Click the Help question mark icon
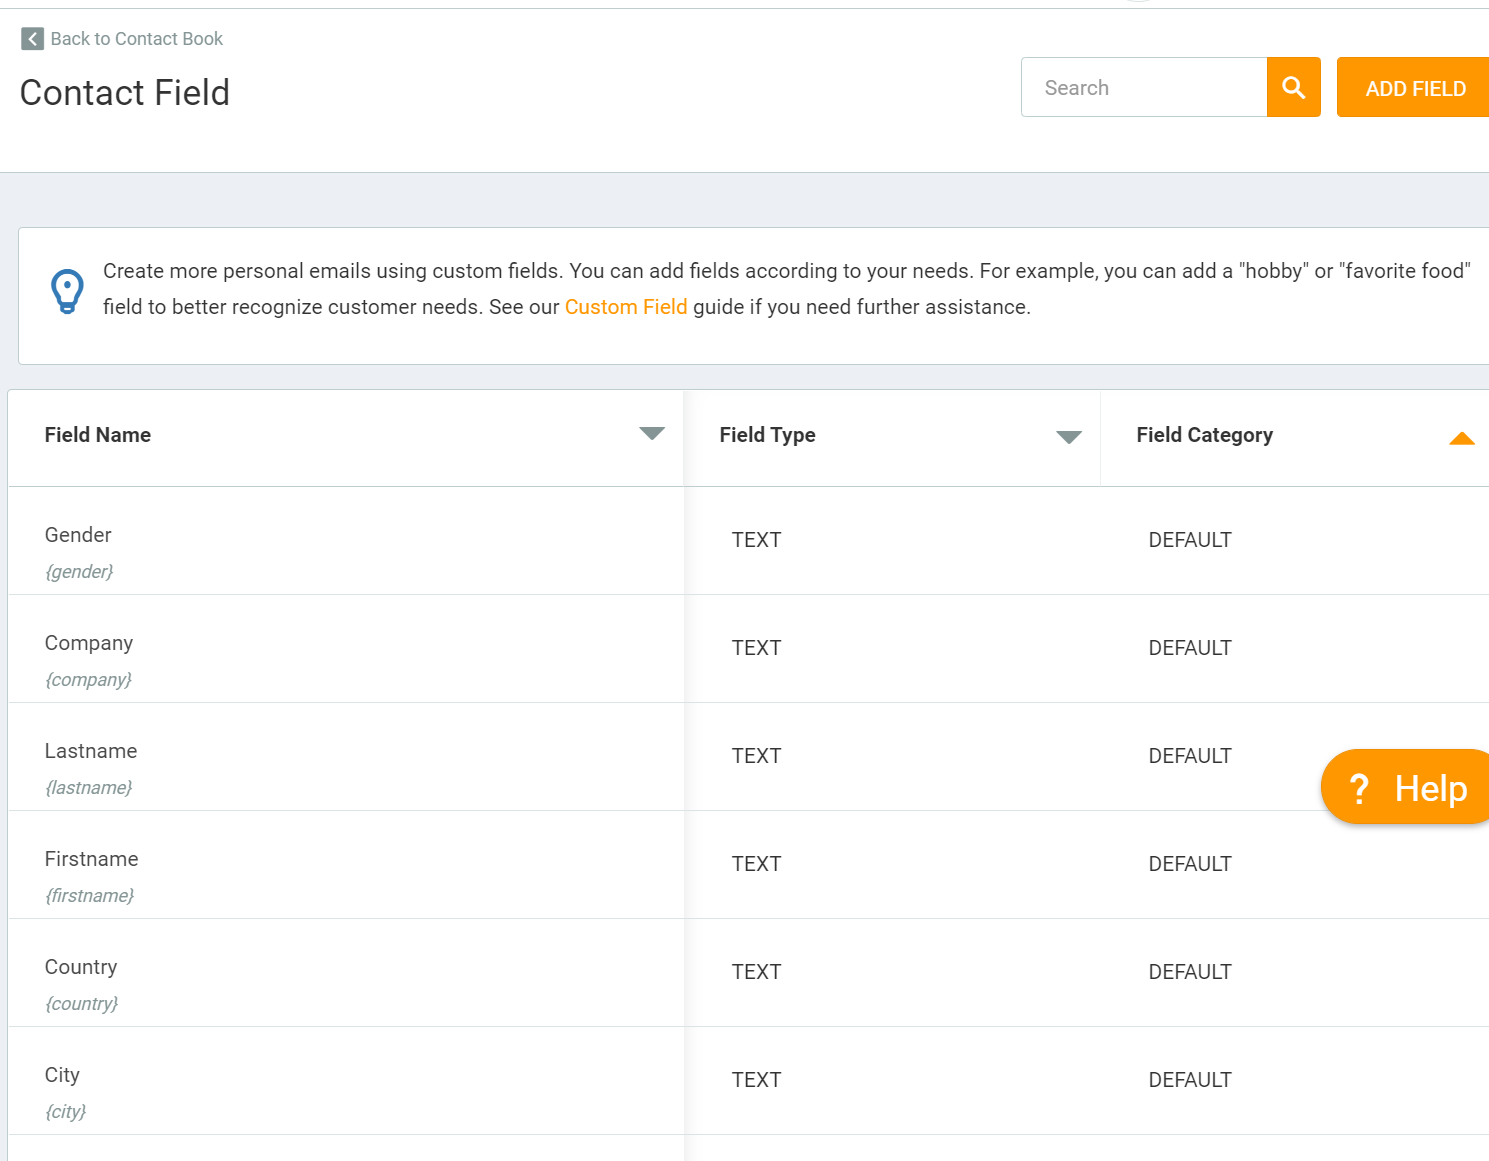 click(1358, 789)
